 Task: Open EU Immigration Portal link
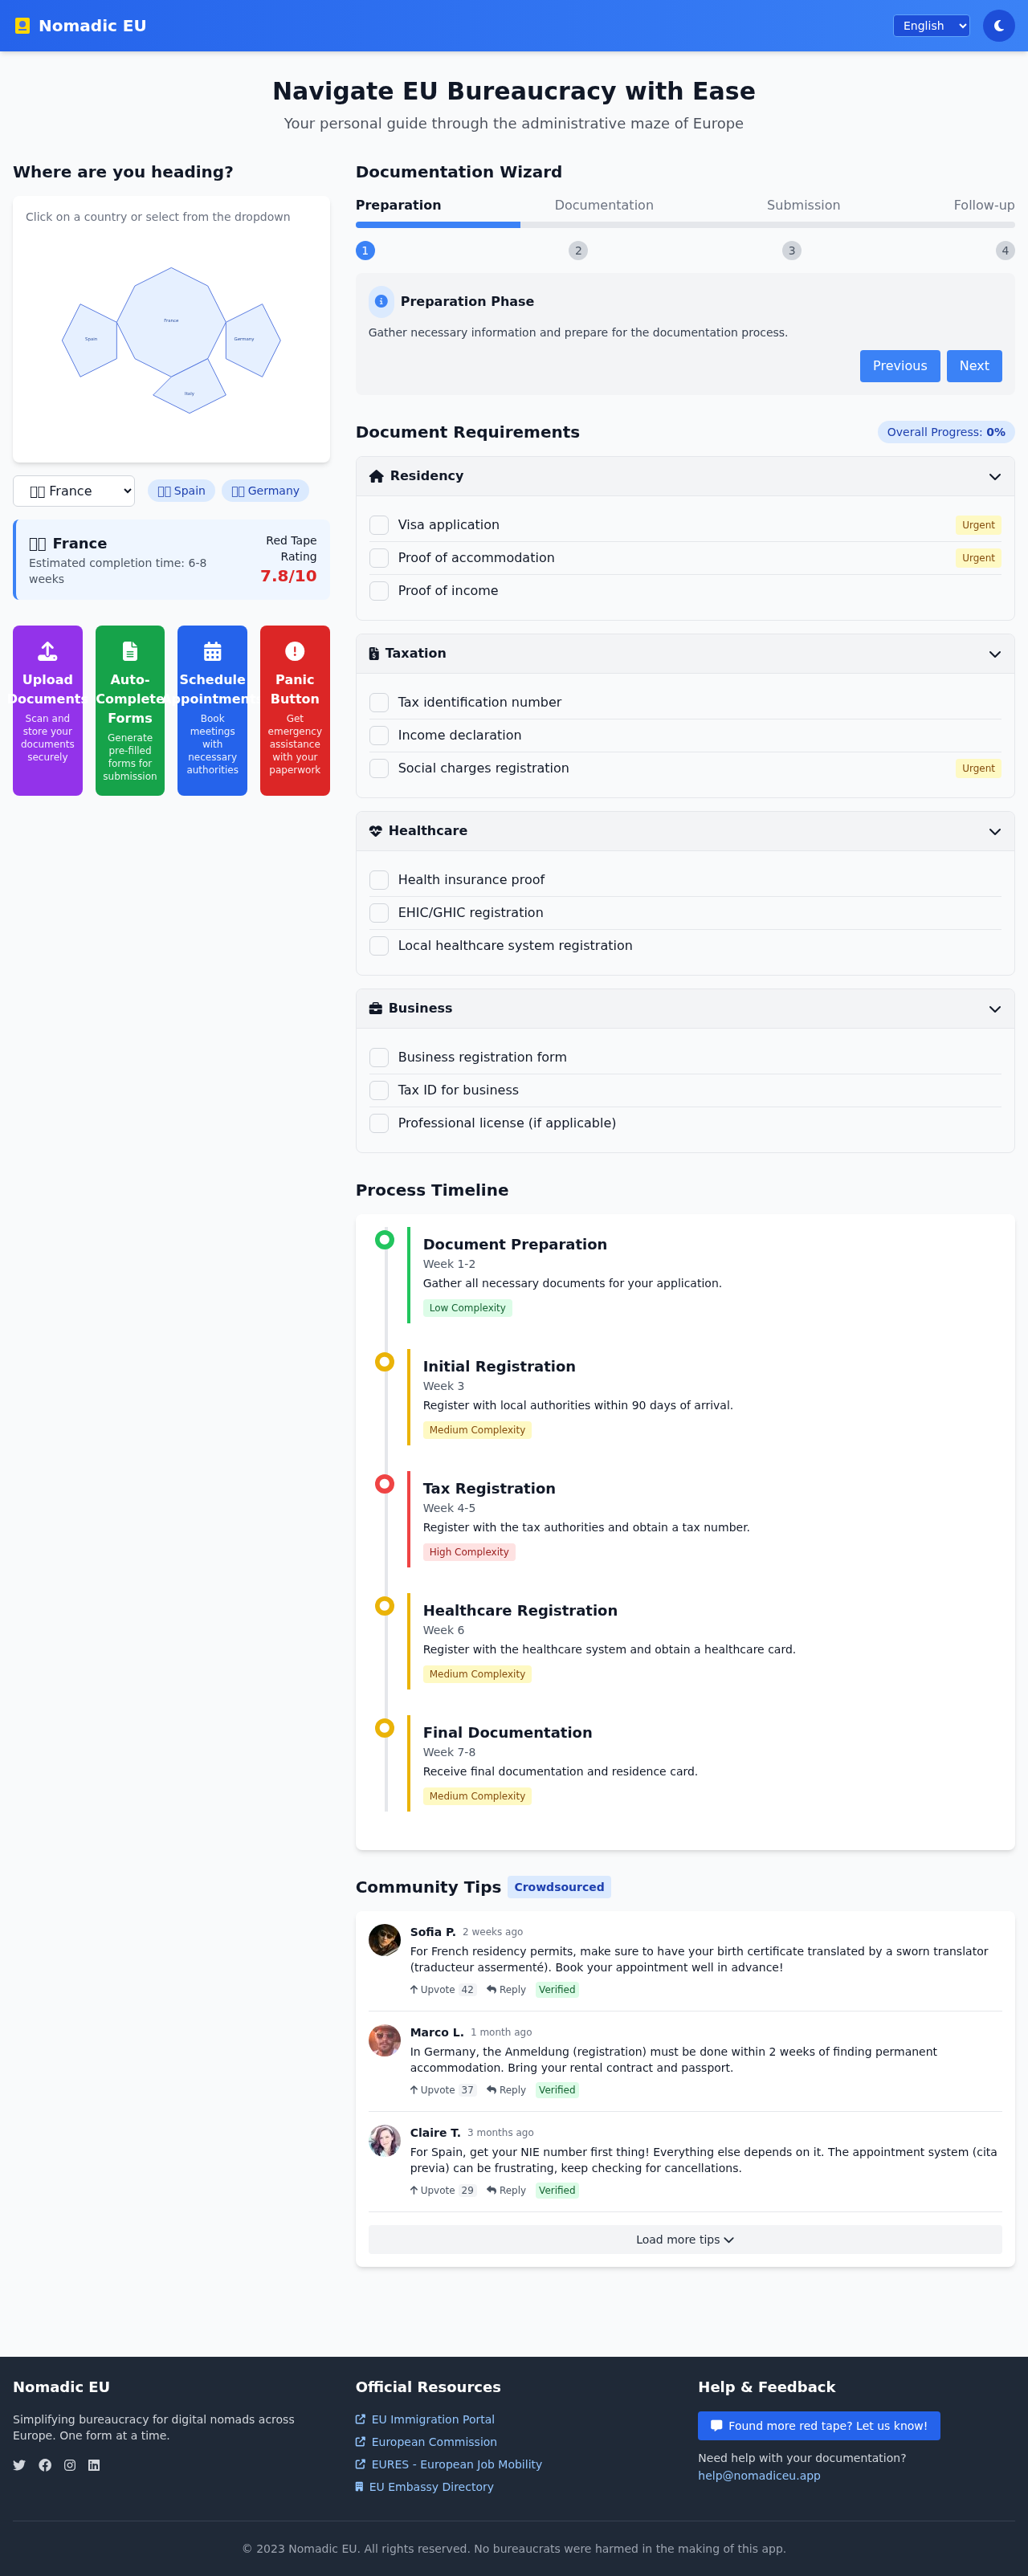point(433,2419)
